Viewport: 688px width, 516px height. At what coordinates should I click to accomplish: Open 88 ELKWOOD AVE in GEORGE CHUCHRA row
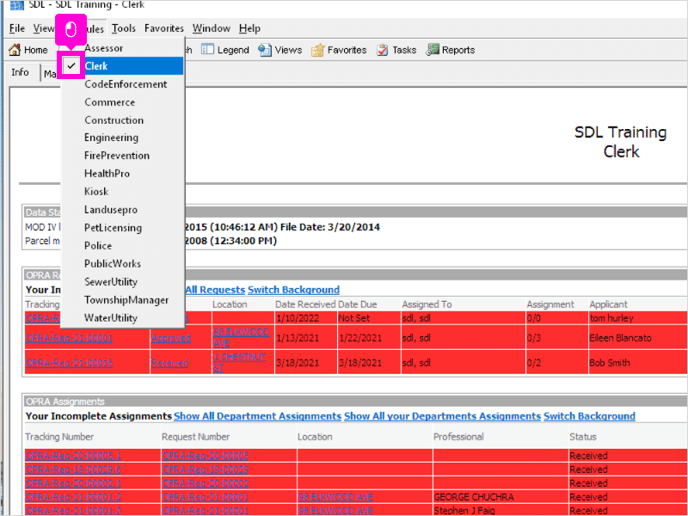[x=336, y=497]
